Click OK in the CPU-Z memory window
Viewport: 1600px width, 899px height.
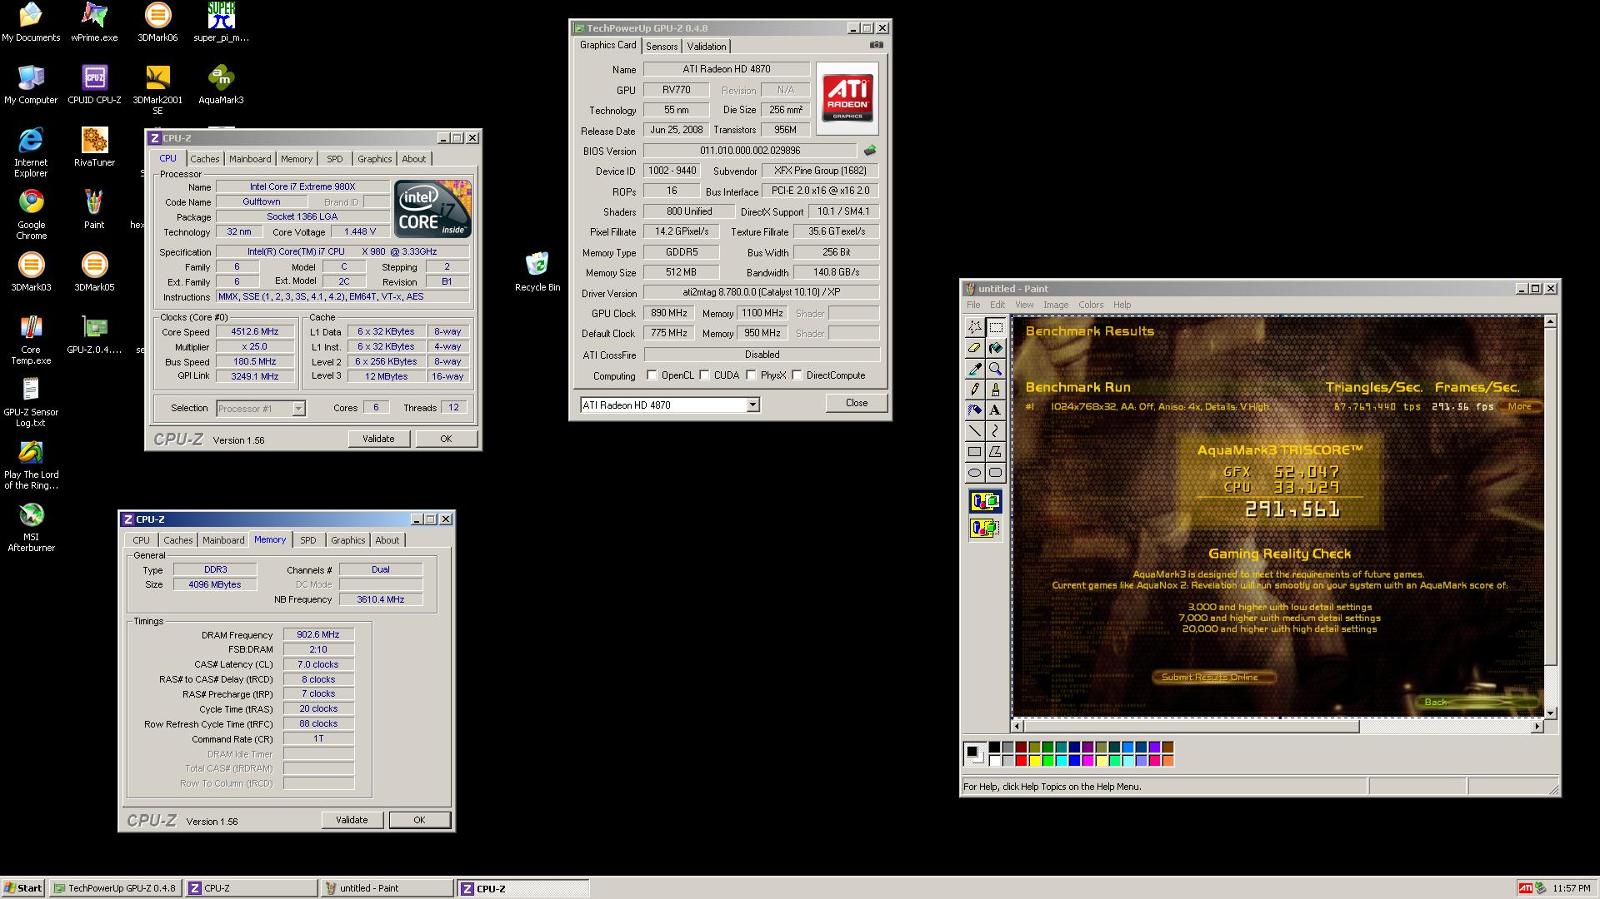click(x=419, y=820)
